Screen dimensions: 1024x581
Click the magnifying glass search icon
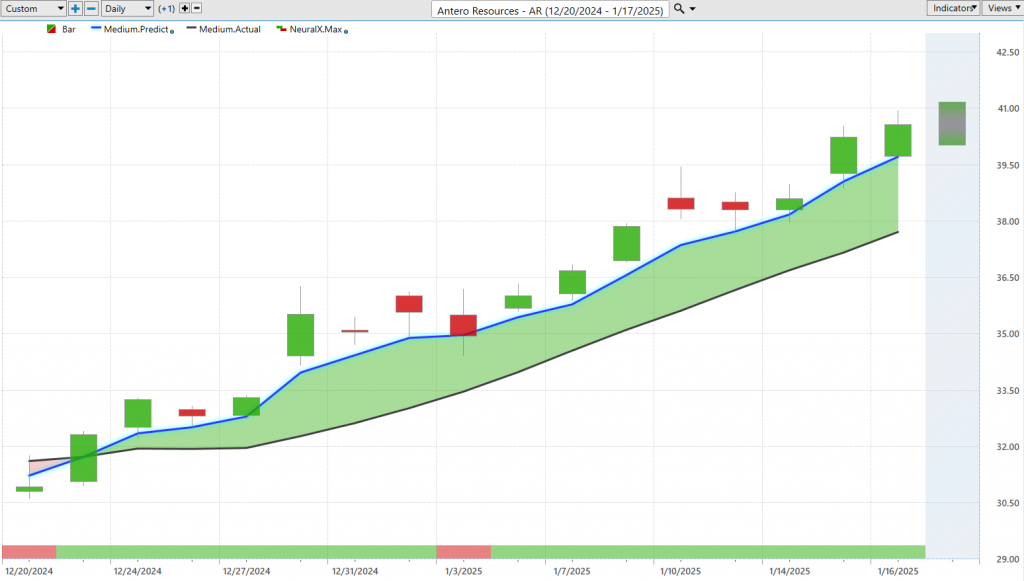(x=679, y=8)
